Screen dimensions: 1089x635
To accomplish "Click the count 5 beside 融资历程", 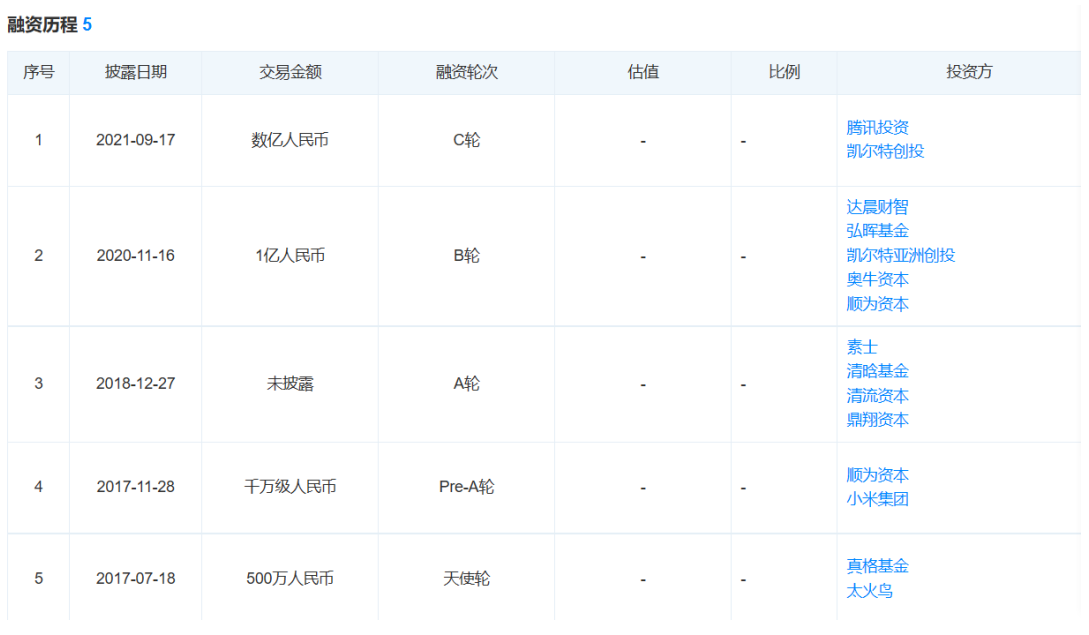I will pyautogui.click(x=87, y=25).
